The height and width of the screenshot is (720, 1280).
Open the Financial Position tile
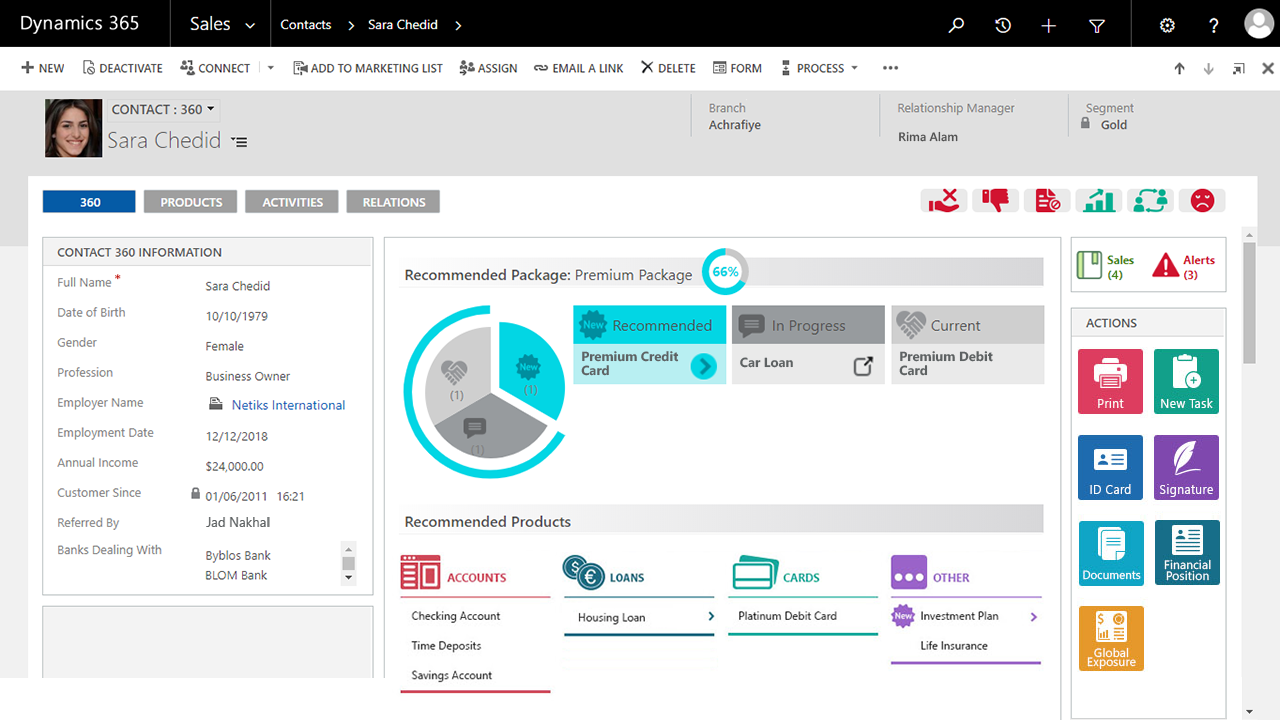coord(1186,552)
